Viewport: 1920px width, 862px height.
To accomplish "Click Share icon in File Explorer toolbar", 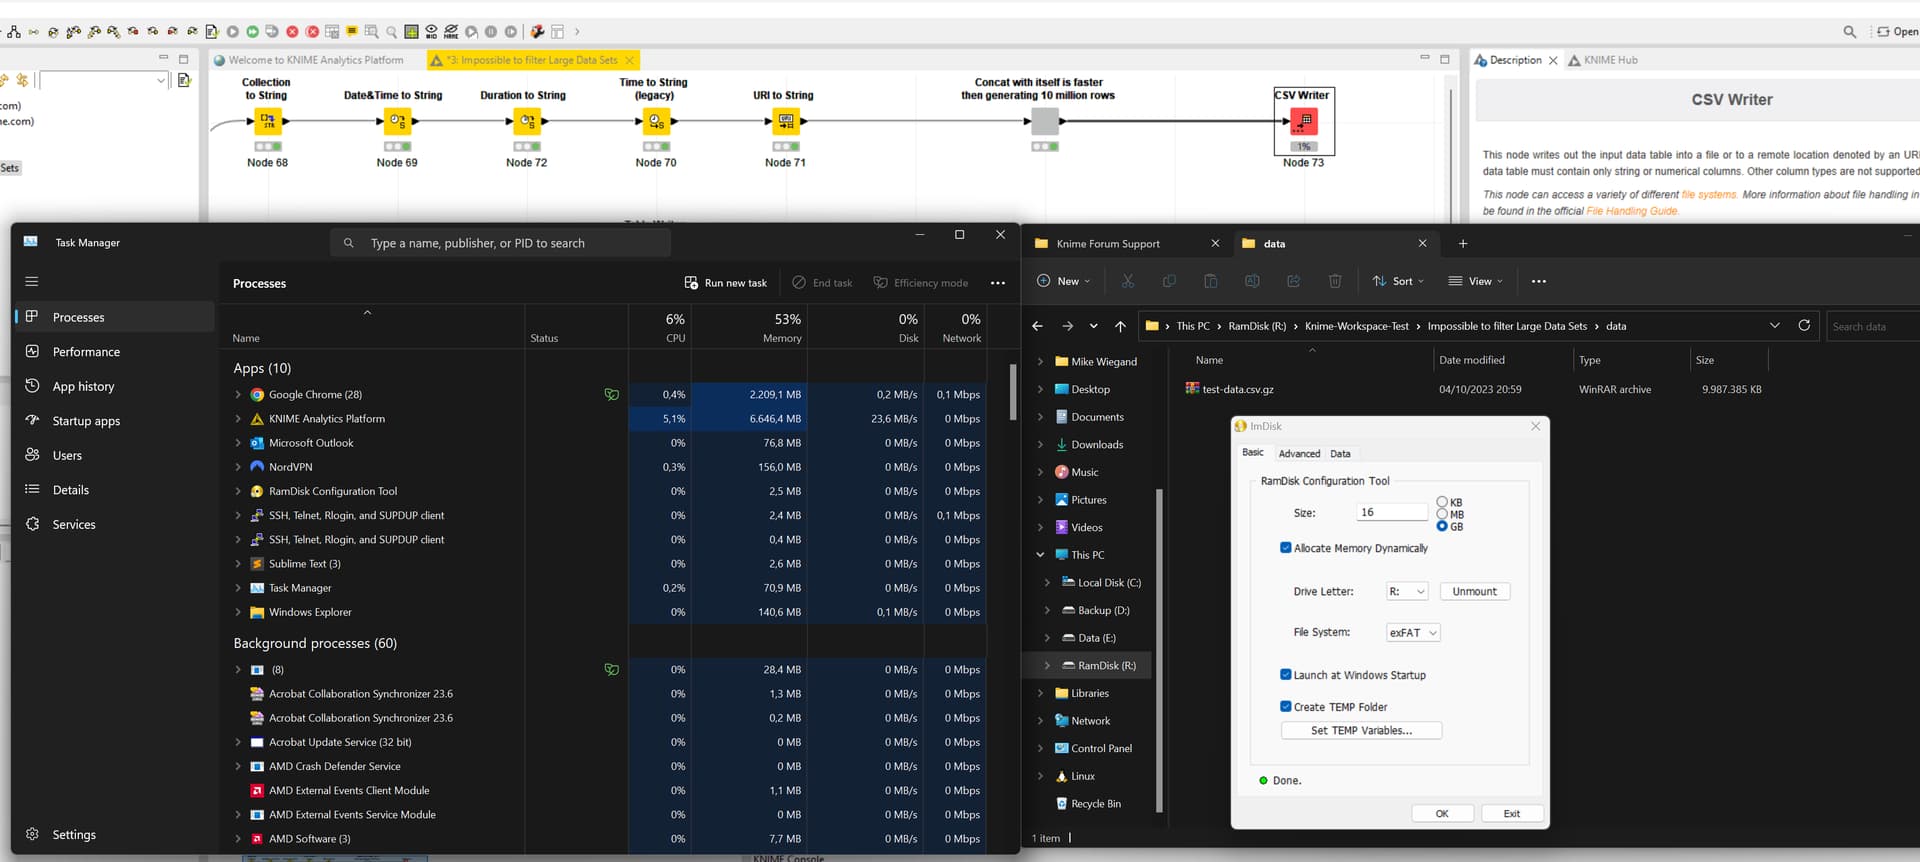I will pos(1293,281).
